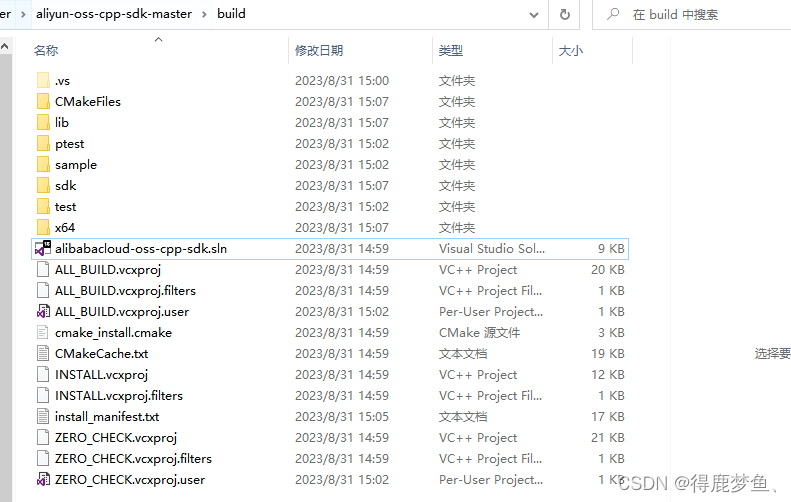This screenshot has height=502, width=791.
Task: Click the search magnifier icon
Action: coord(613,14)
